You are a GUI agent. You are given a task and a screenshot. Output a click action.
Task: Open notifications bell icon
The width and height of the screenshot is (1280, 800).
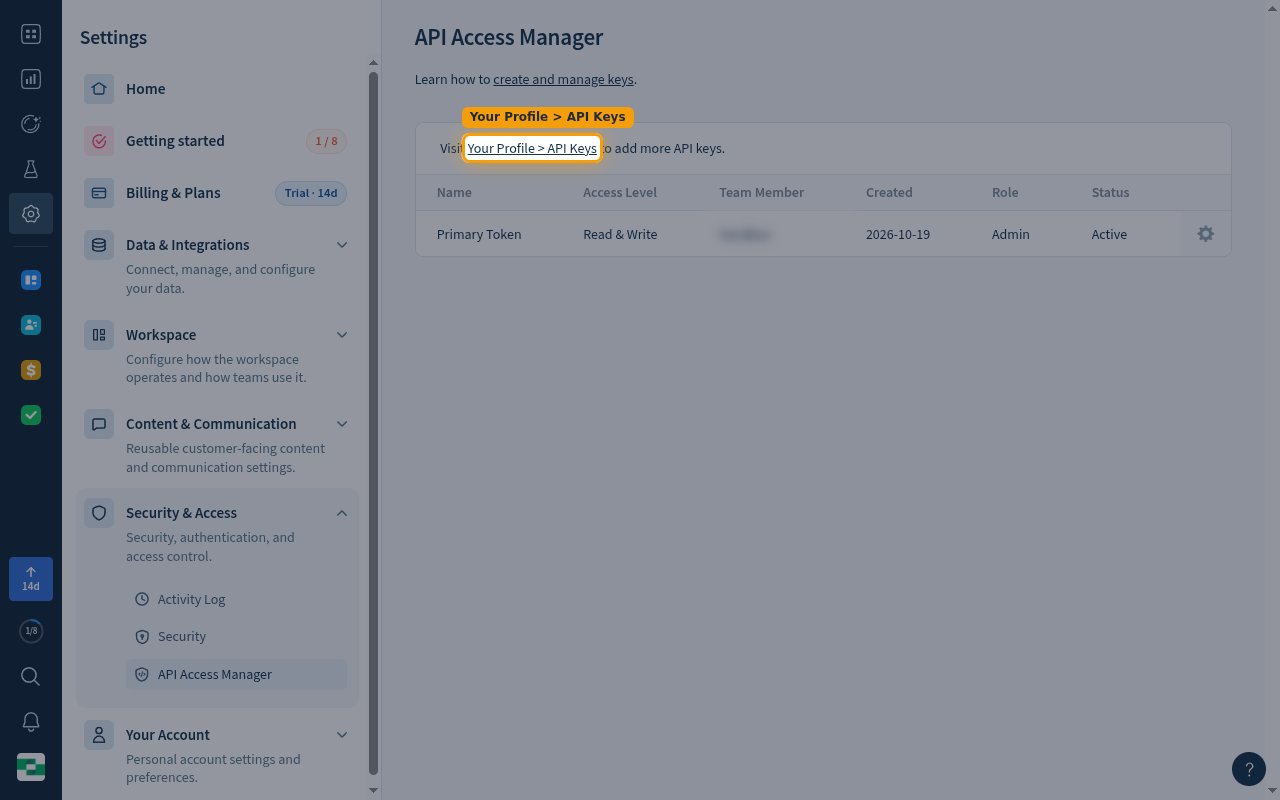click(x=31, y=722)
